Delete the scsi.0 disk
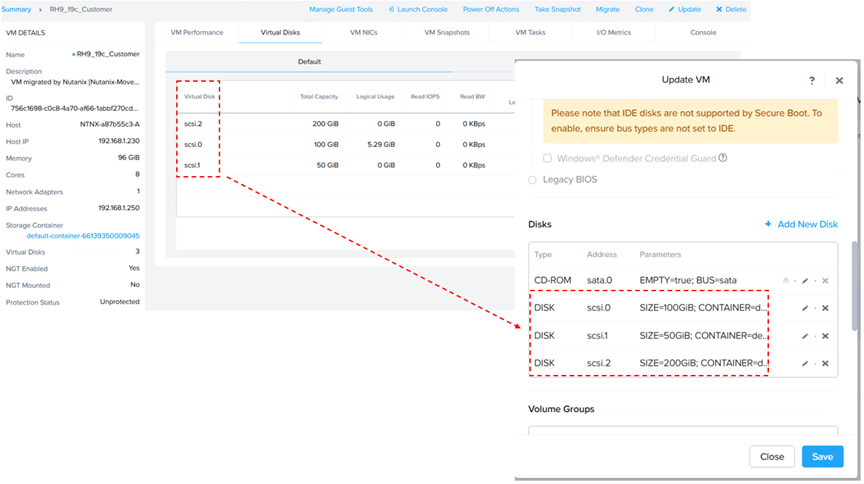Screen dimensions: 864x484 tap(825, 309)
